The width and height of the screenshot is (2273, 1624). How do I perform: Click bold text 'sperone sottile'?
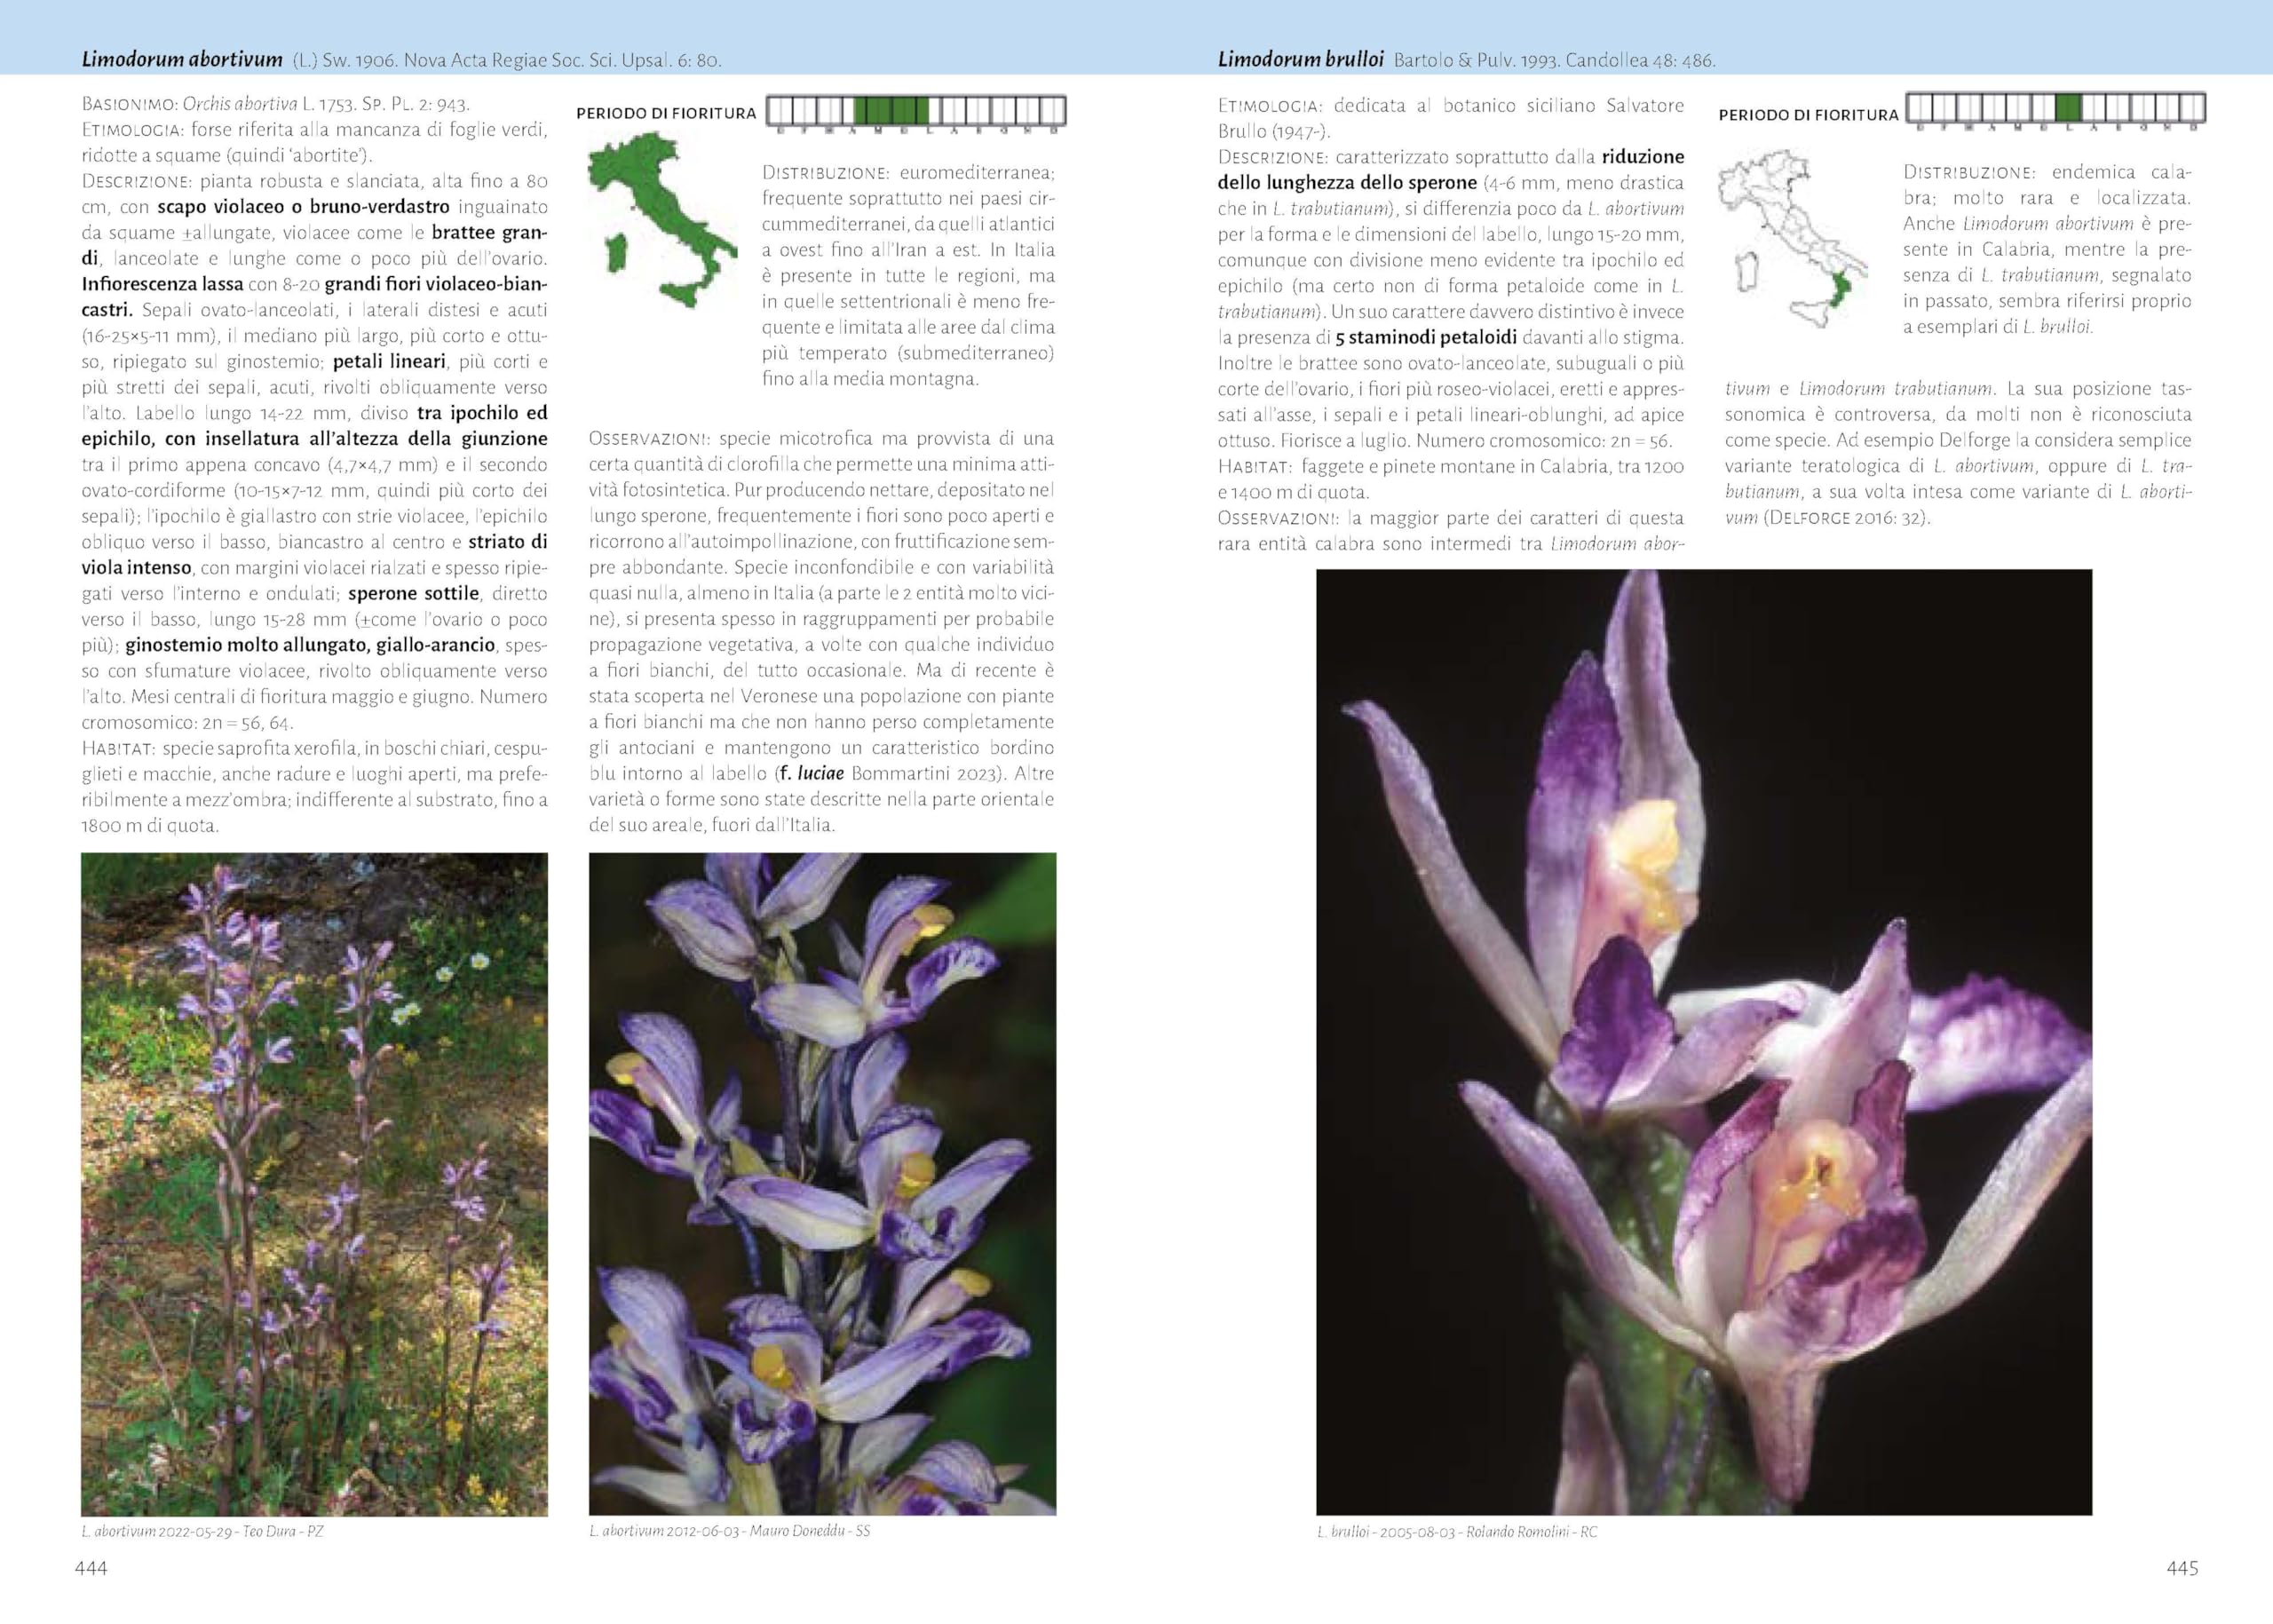tap(414, 593)
